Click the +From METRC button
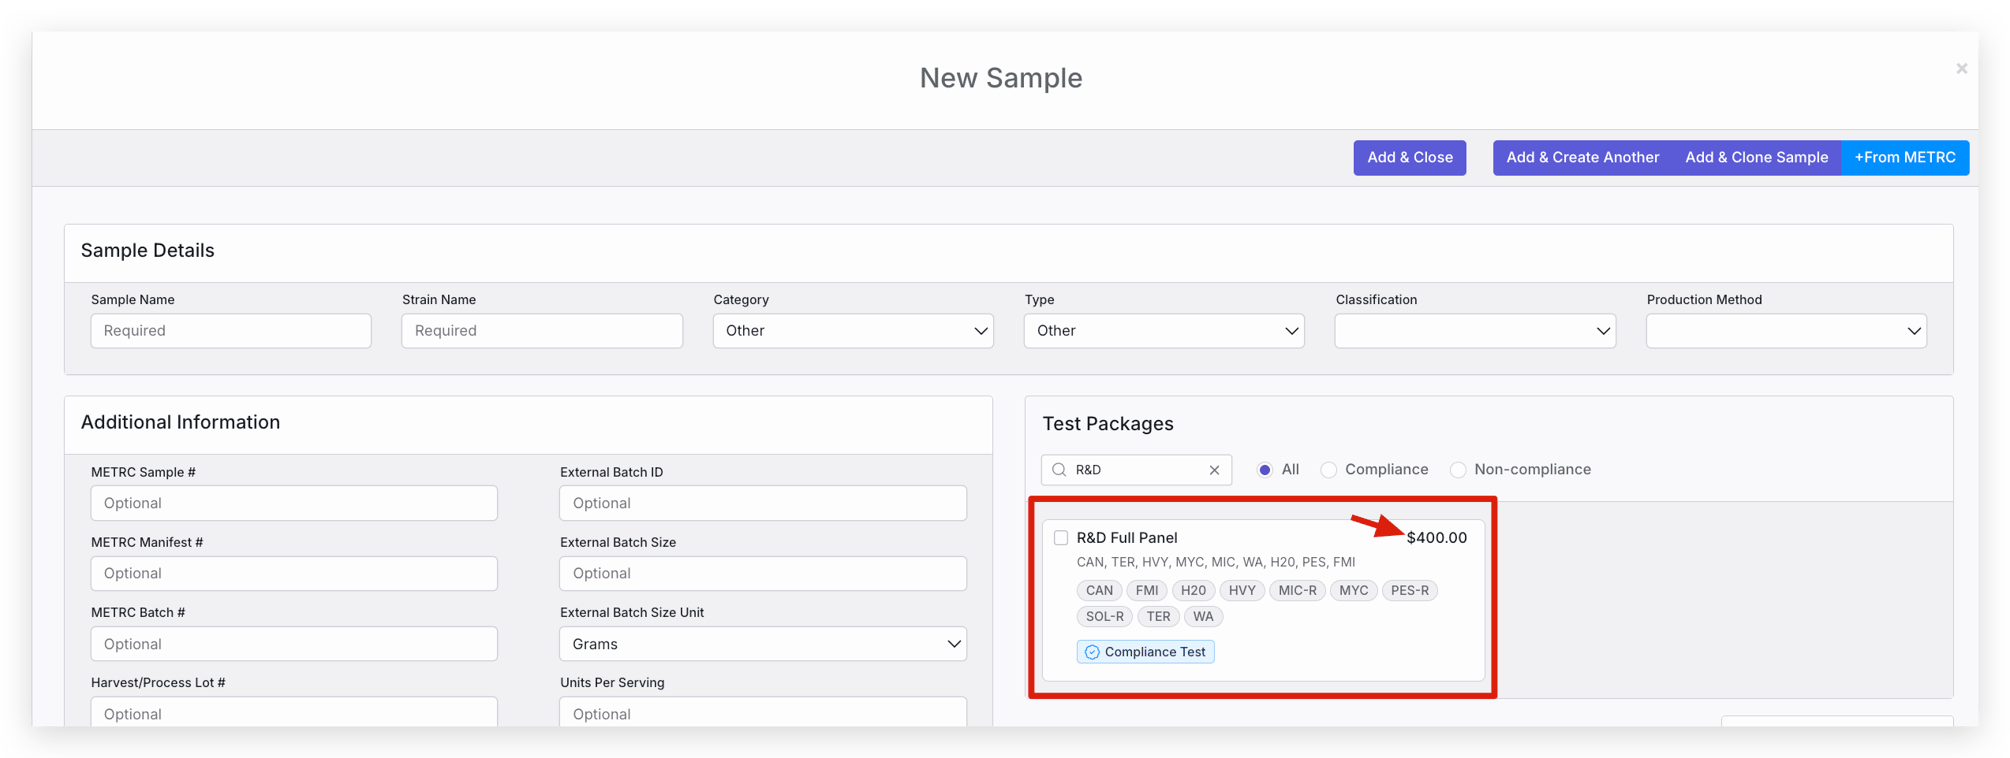This screenshot has height=758, width=2010. pyautogui.click(x=1905, y=158)
